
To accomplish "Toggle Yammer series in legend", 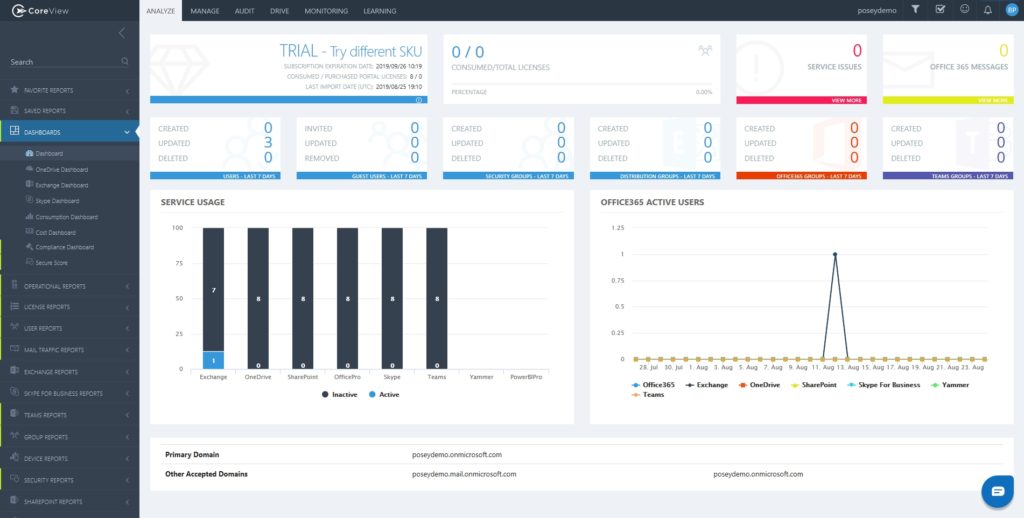I will (x=950, y=385).
